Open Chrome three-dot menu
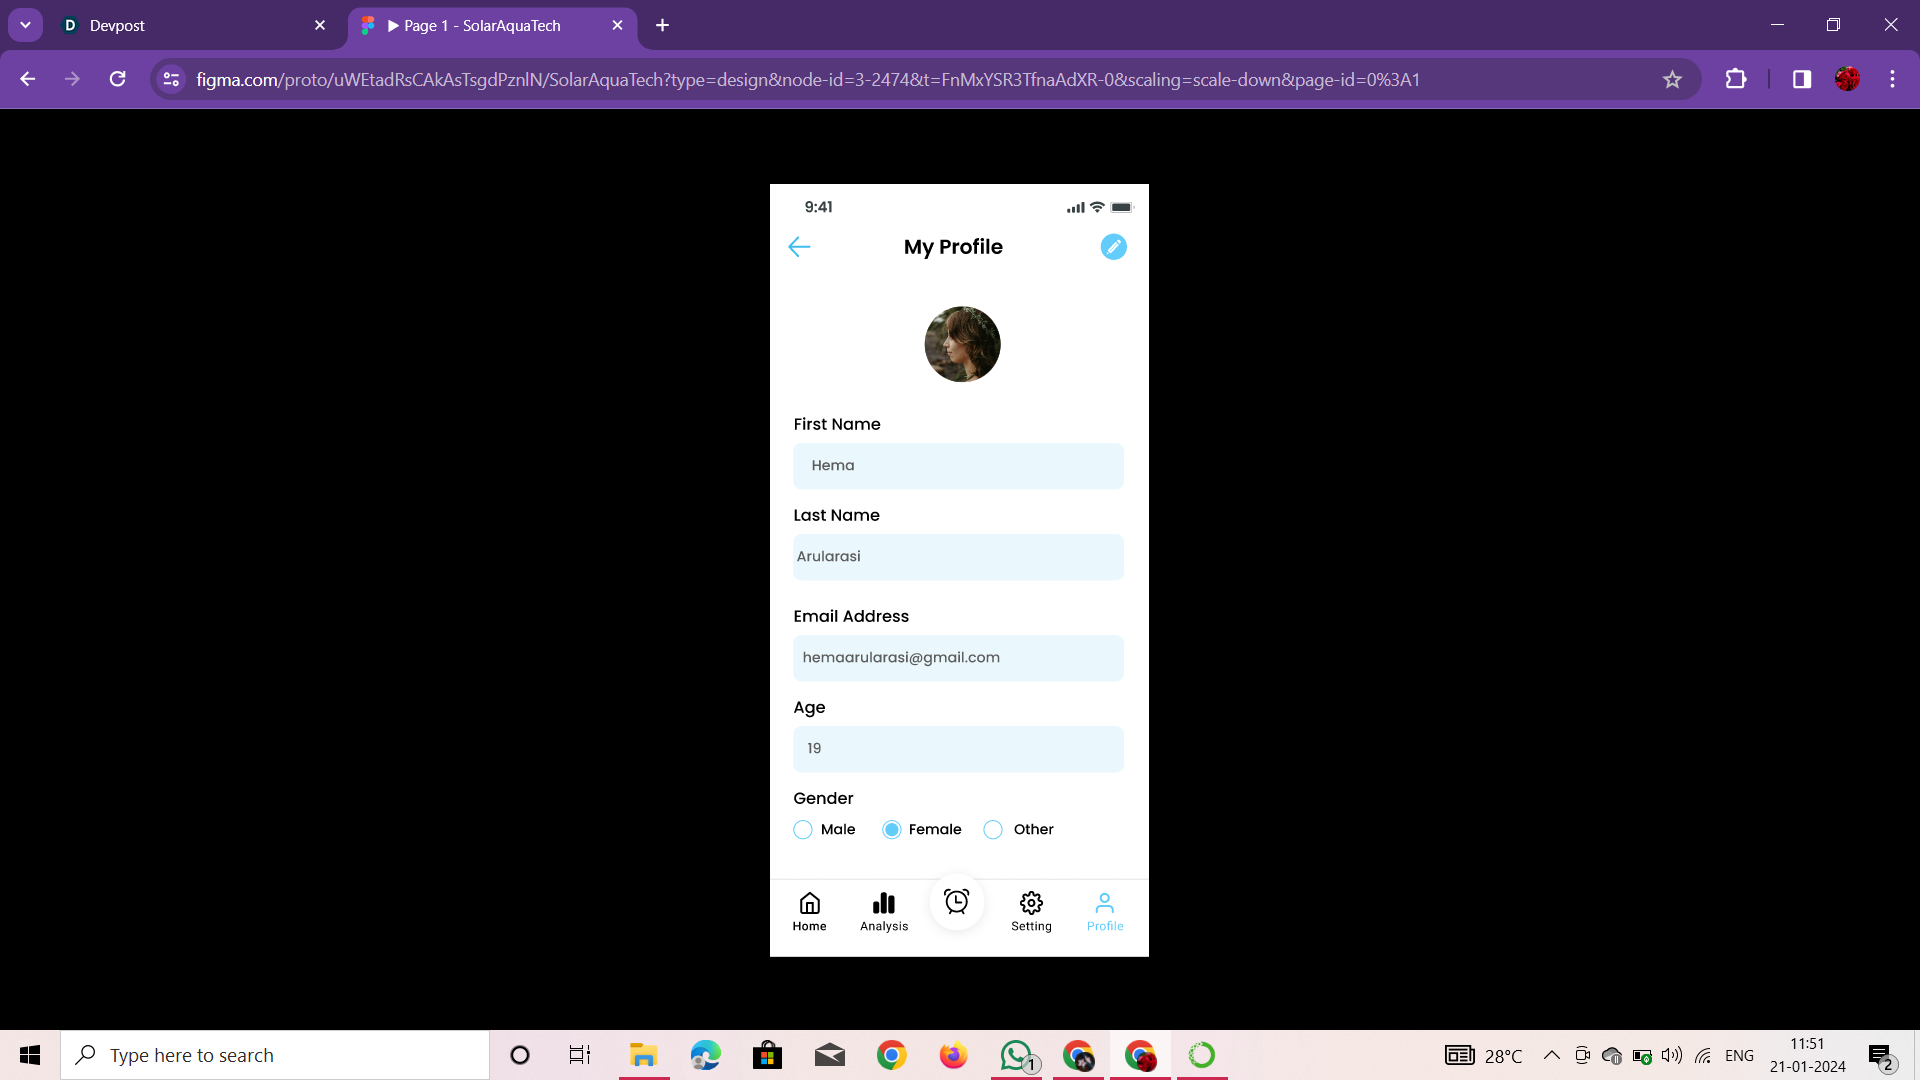 pyautogui.click(x=1892, y=80)
